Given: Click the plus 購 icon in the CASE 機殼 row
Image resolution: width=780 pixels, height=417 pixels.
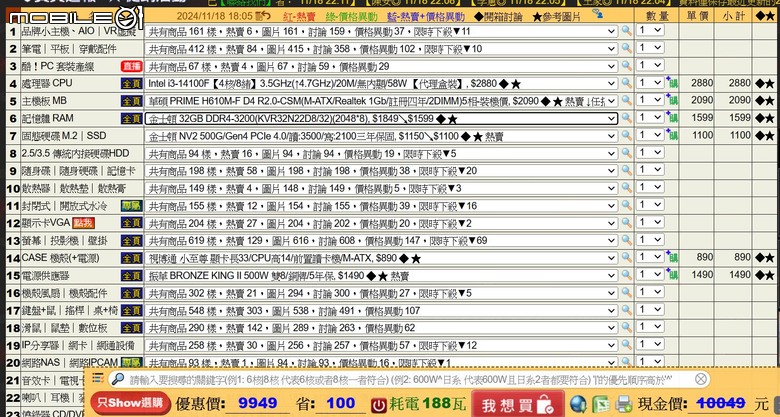Looking at the screenshot, I should click(672, 257).
